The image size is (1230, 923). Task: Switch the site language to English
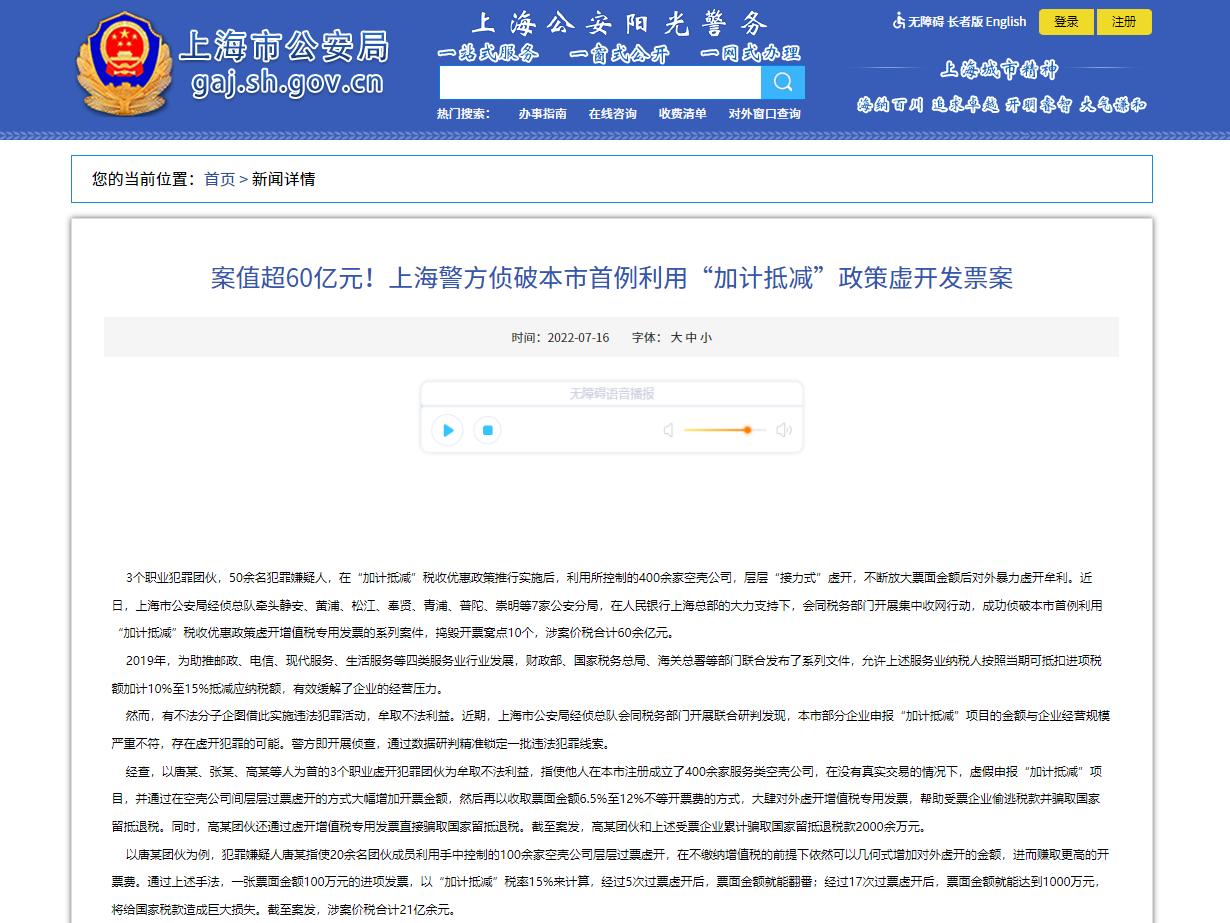click(x=1004, y=21)
